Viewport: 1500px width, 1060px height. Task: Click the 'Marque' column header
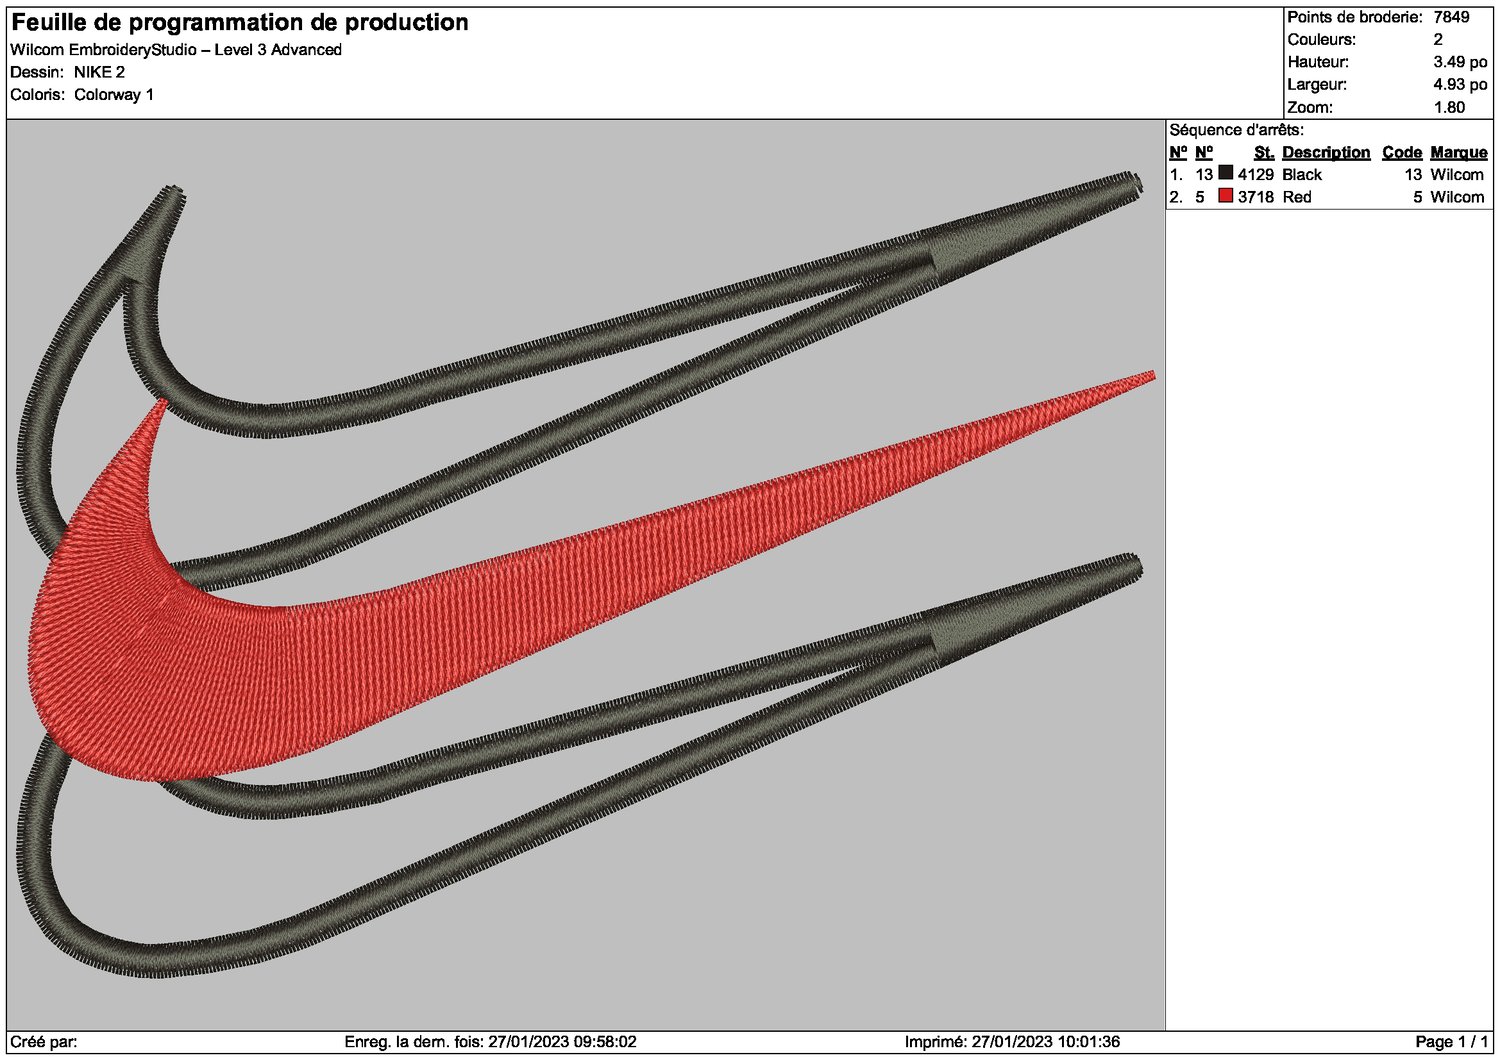(x=1459, y=152)
